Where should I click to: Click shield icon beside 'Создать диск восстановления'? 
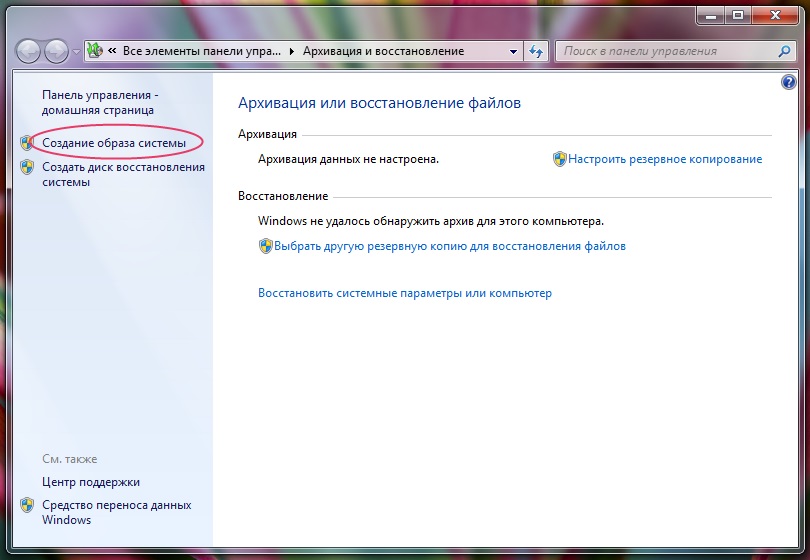coord(27,167)
